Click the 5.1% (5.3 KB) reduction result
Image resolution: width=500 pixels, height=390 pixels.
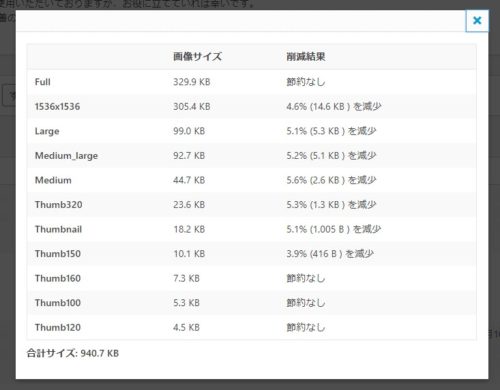pos(331,131)
